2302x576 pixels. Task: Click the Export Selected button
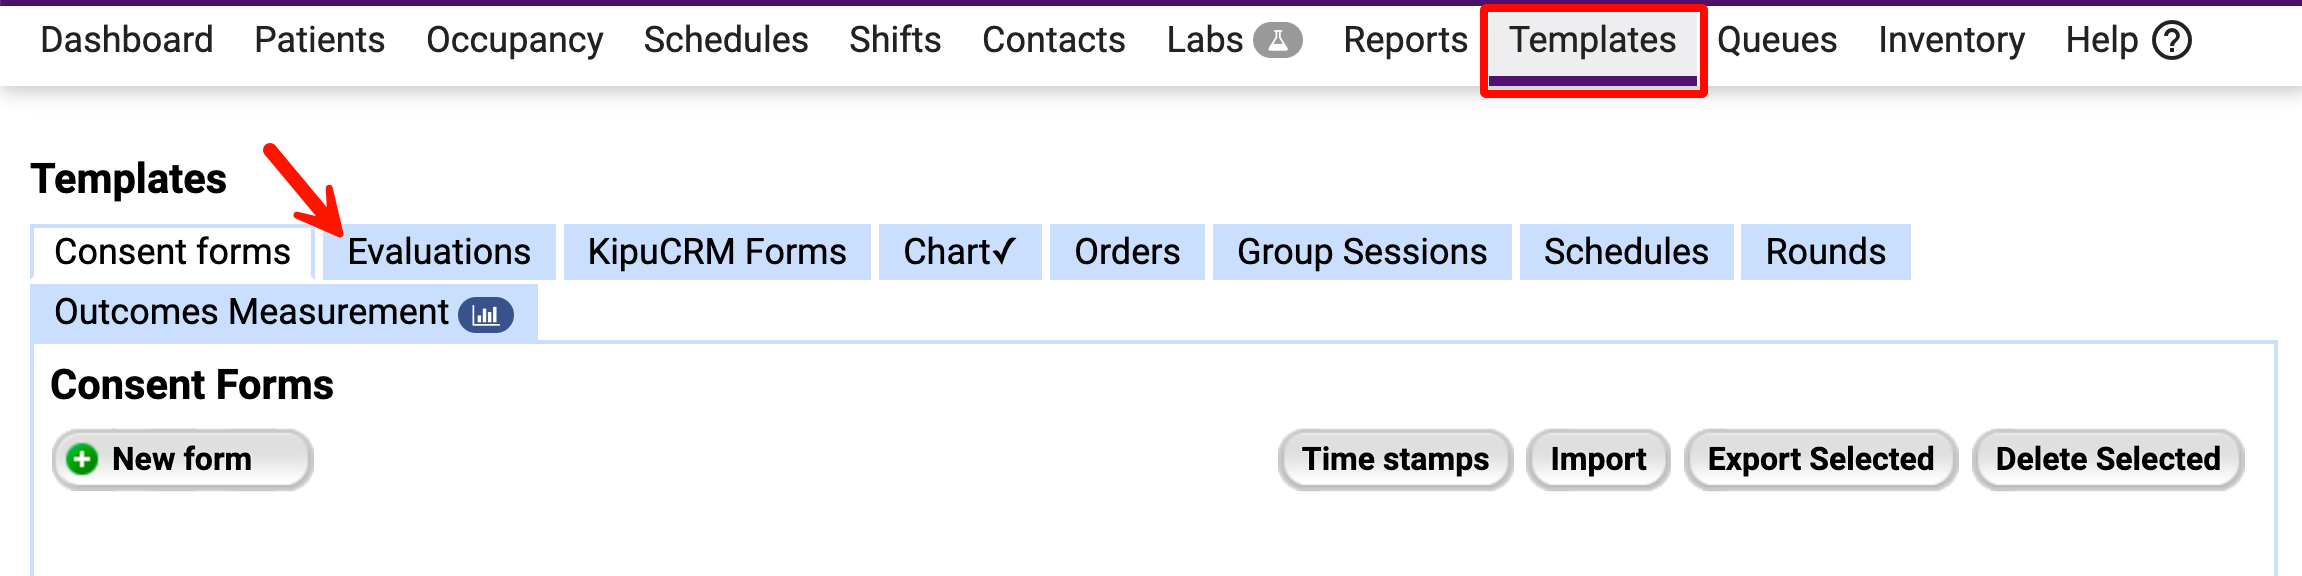tap(1820, 459)
